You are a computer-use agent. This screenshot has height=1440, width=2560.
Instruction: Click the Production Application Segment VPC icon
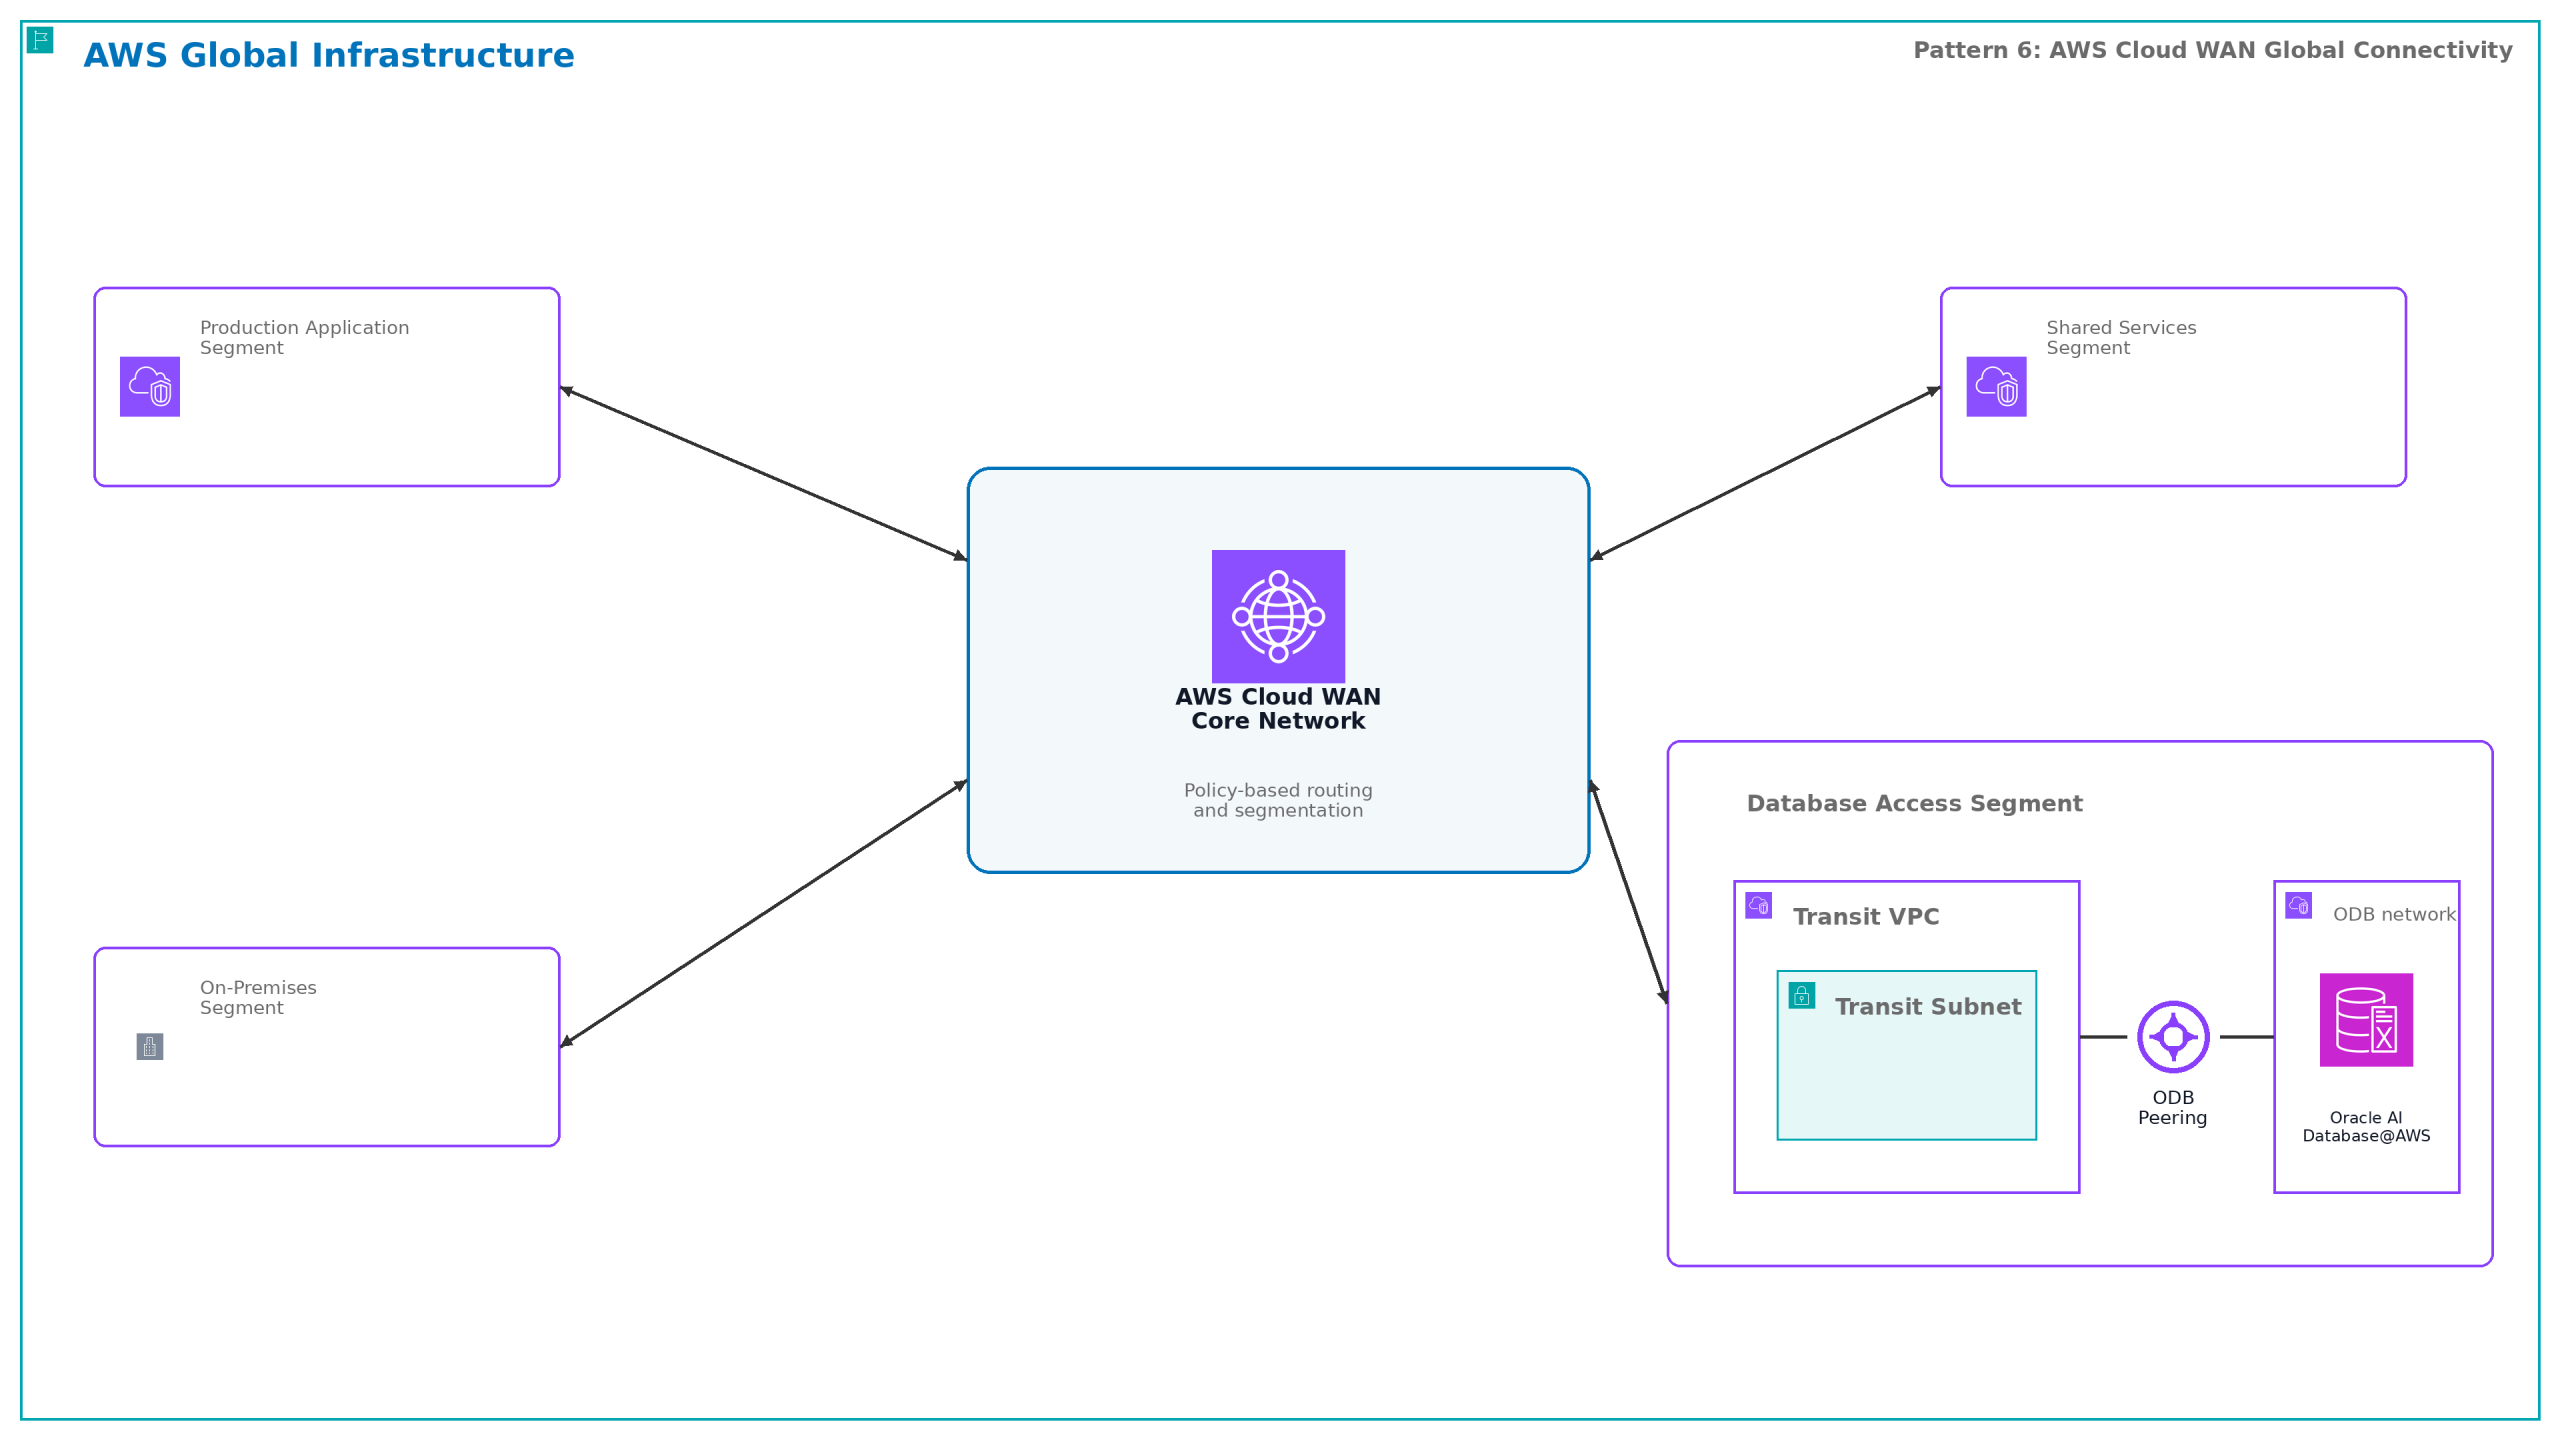[150, 387]
